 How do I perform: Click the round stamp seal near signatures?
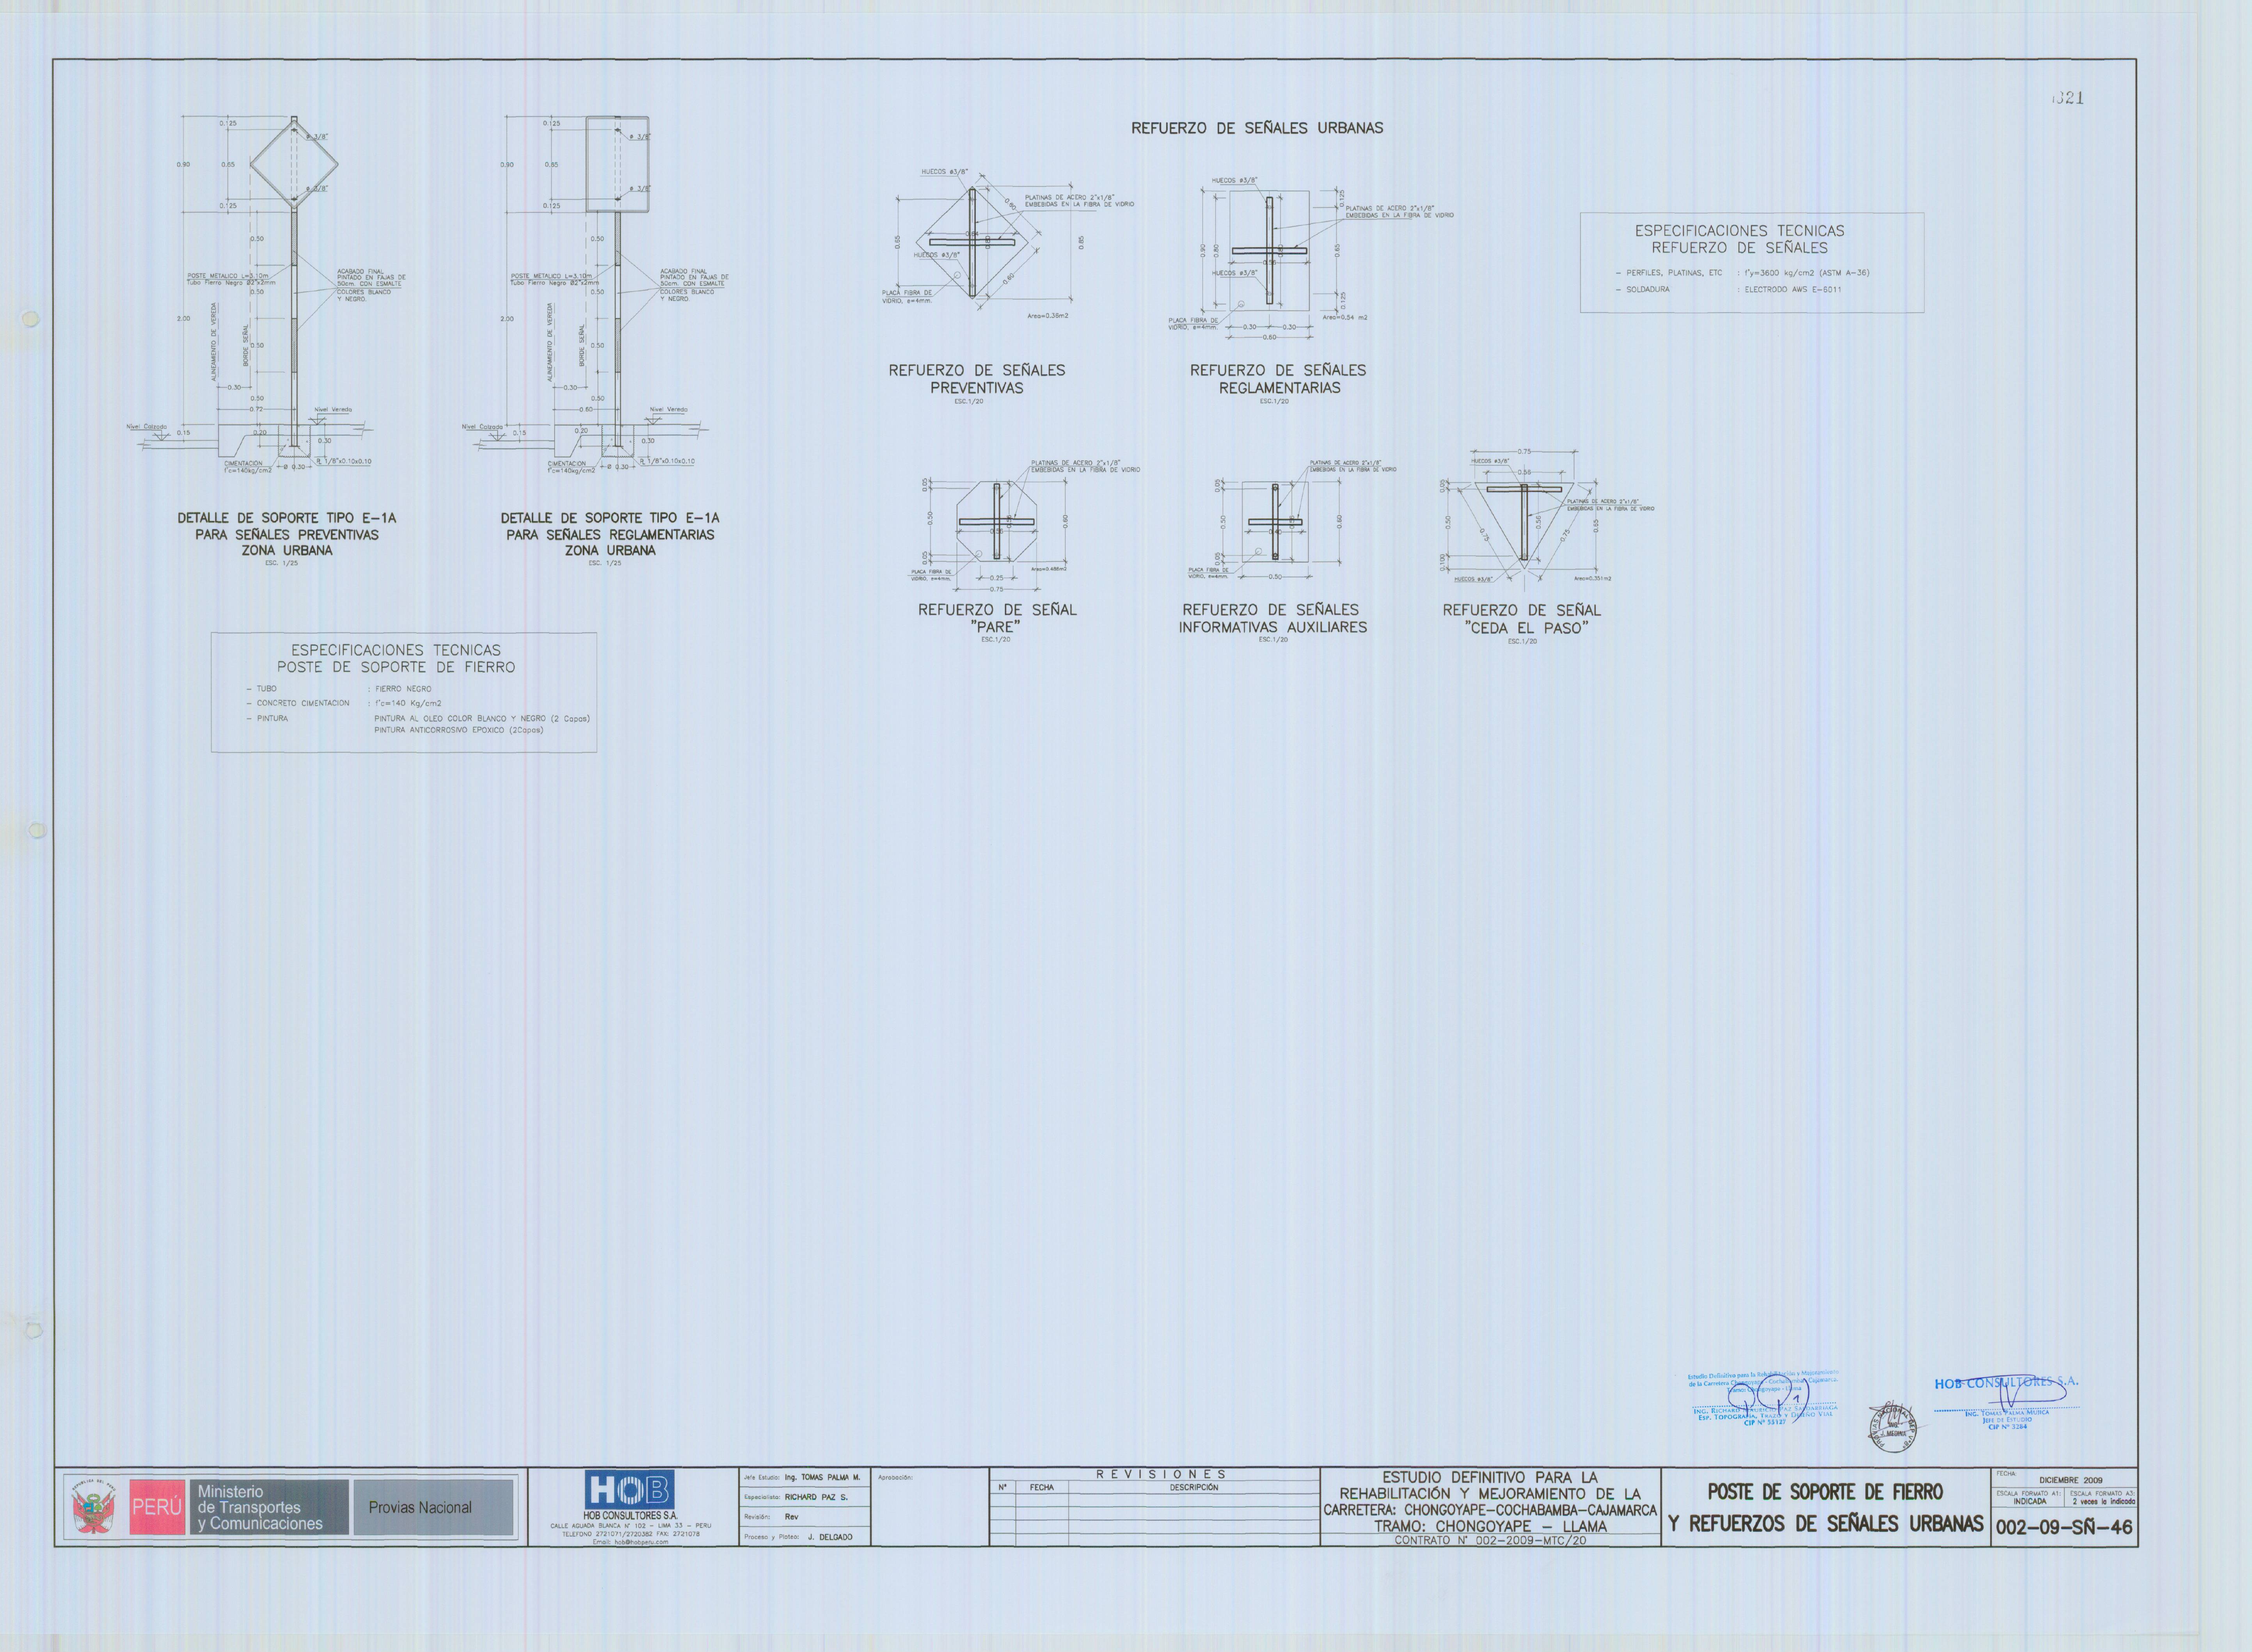[x=1893, y=1427]
